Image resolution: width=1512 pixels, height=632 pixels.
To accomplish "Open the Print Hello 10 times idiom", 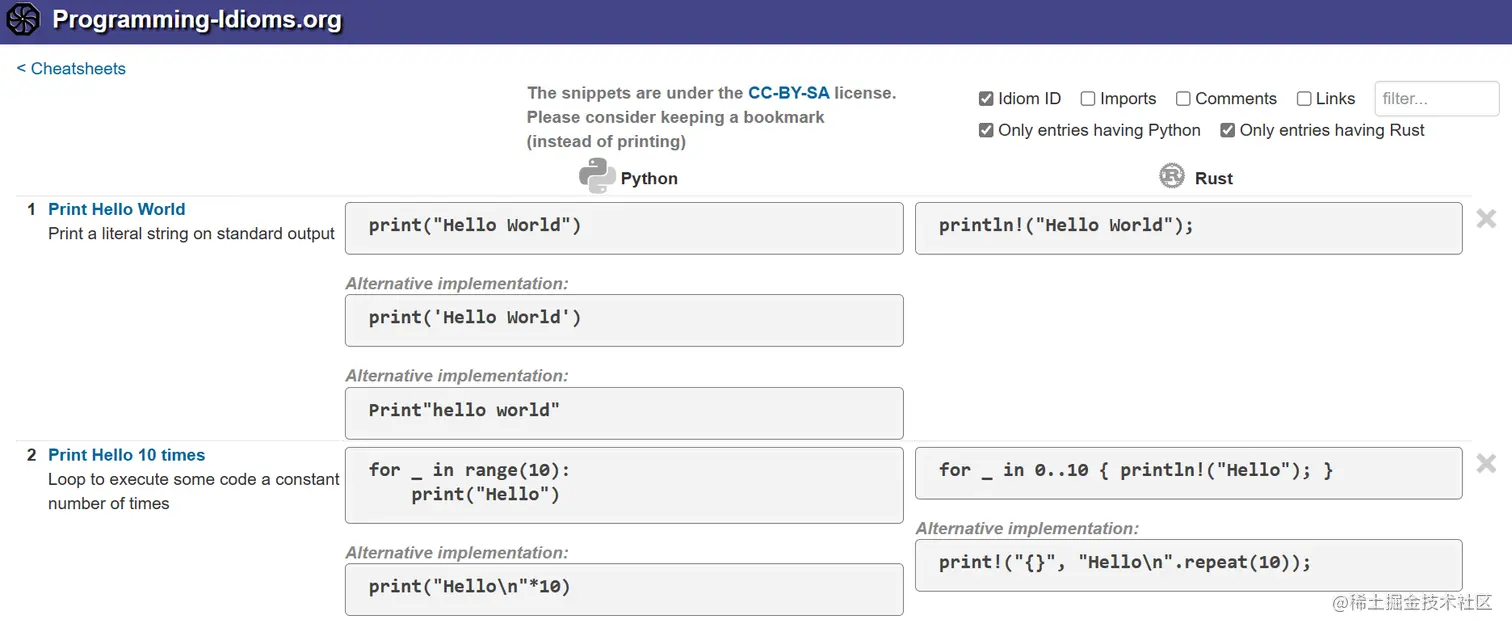I will point(126,455).
